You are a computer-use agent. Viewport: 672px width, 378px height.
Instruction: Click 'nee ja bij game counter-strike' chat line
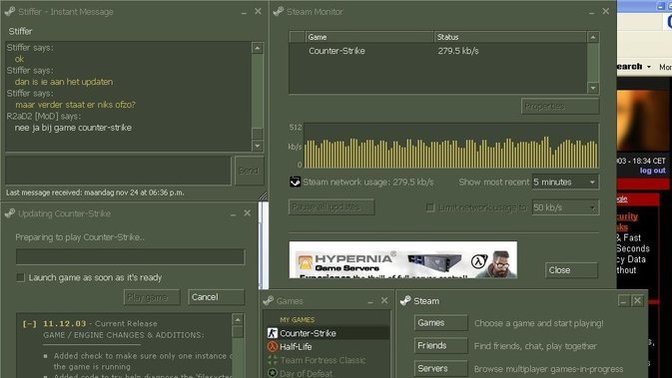tap(73, 128)
